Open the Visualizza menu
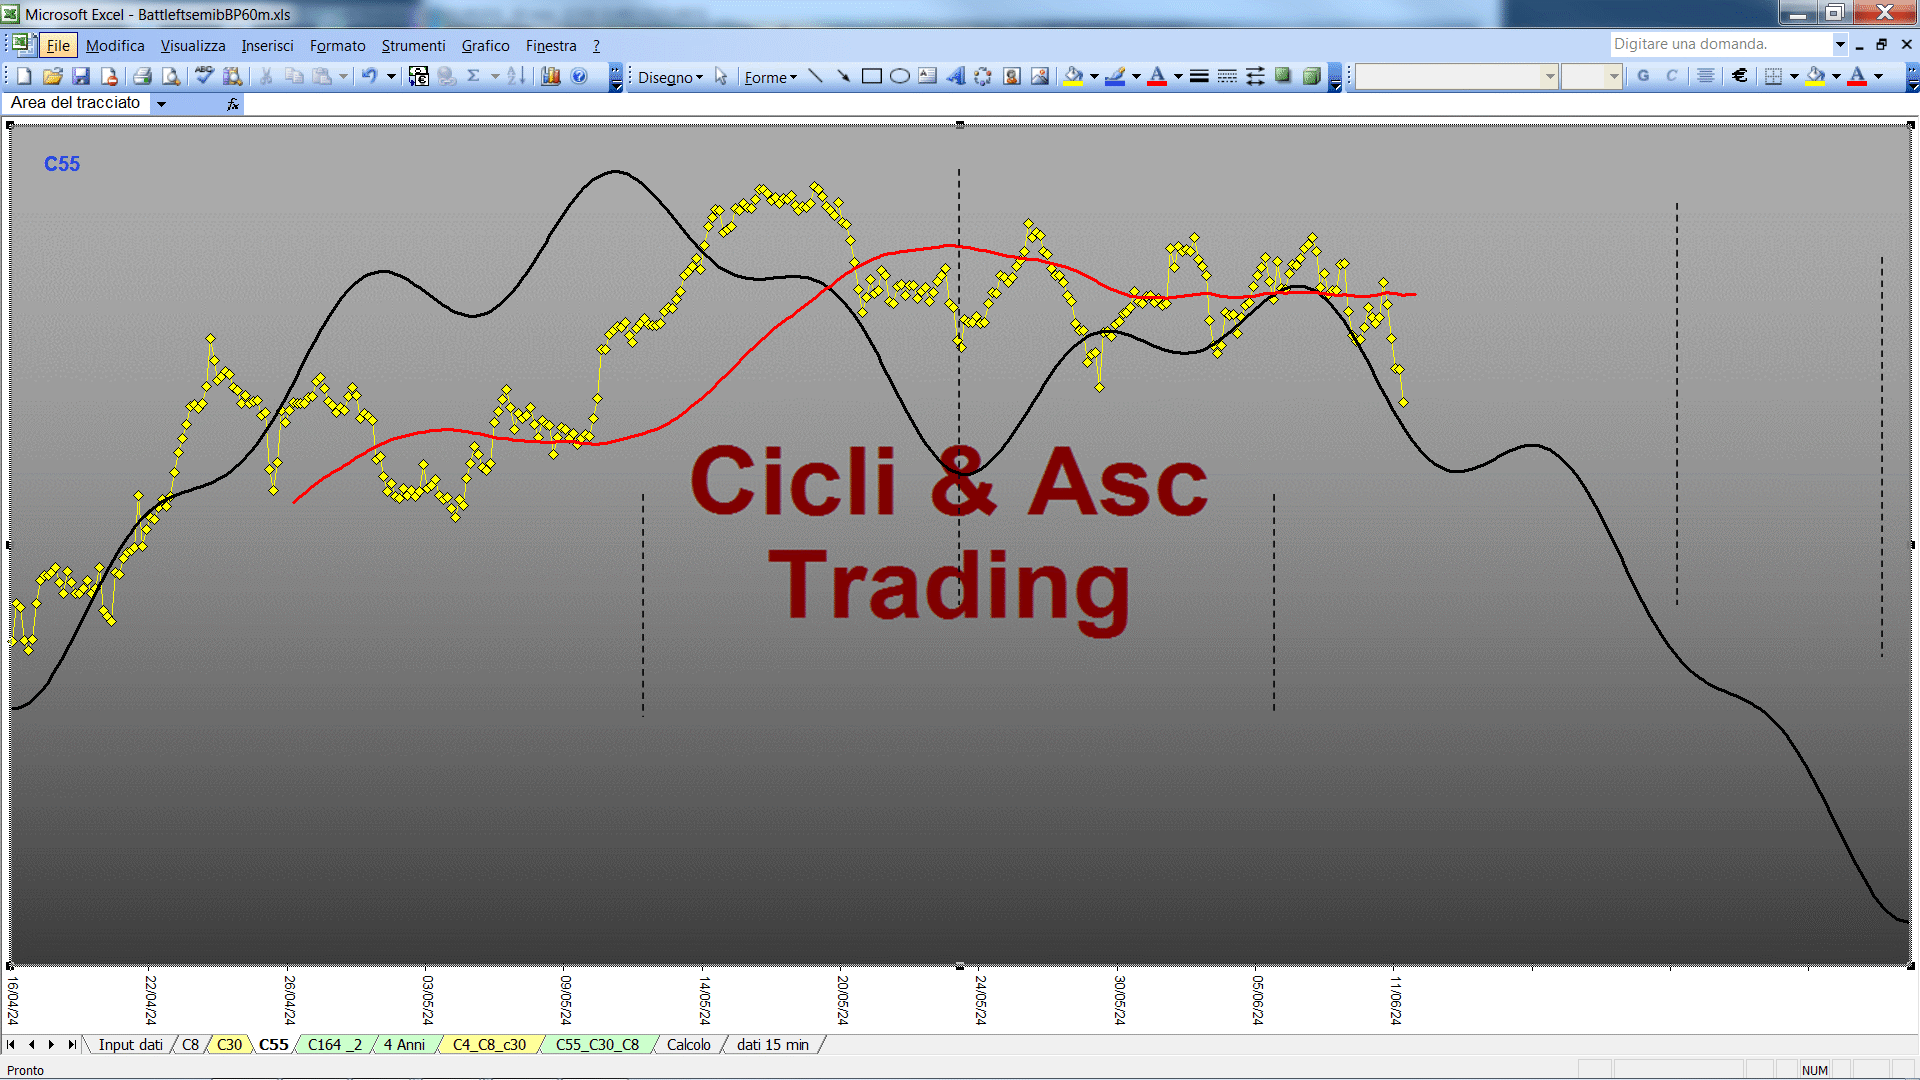The image size is (1920, 1080). [193, 46]
